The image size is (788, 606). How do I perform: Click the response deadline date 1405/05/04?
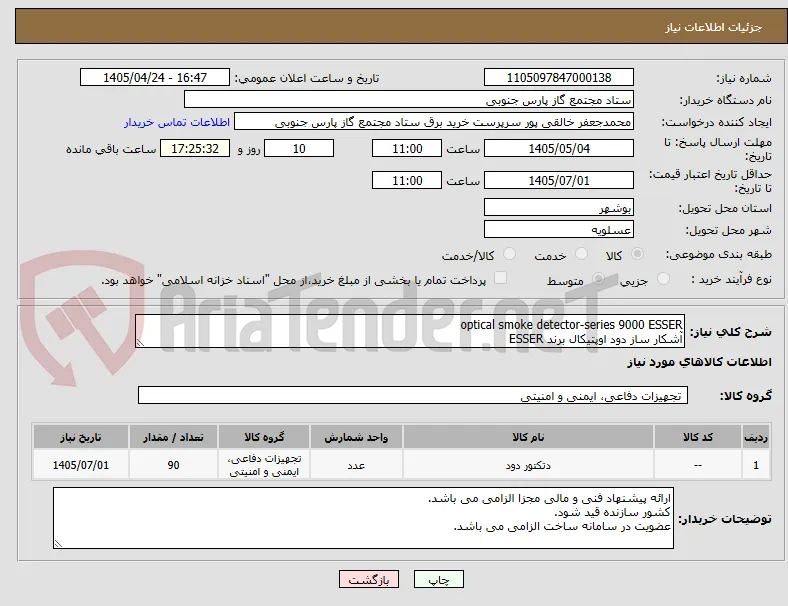tap(558, 148)
